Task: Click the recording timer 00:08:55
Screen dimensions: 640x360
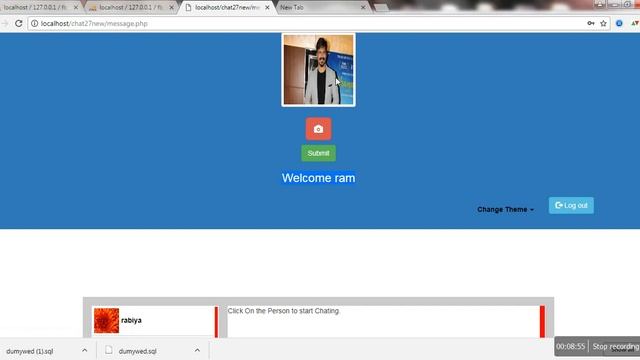Action: pos(571,347)
